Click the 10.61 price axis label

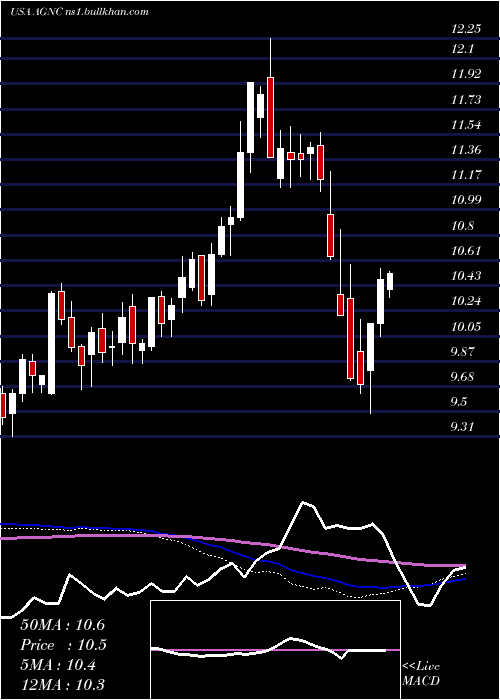466,250
